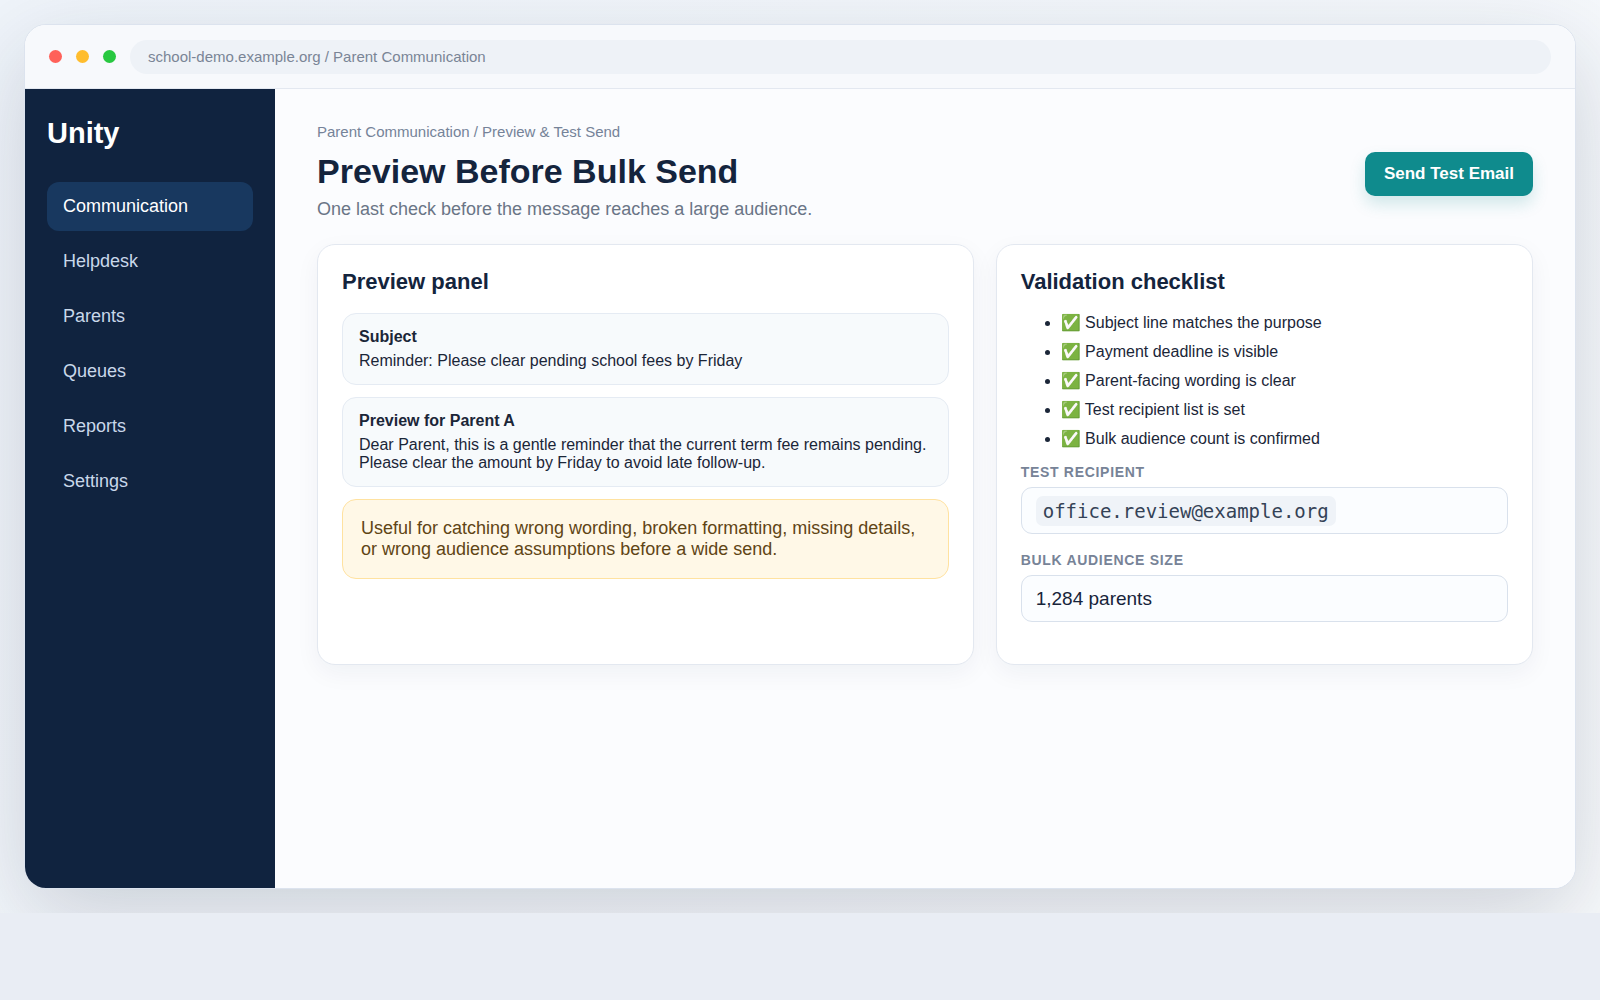Click the checkmark for Payment deadline is visible
The height and width of the screenshot is (1000, 1600).
pos(1070,352)
